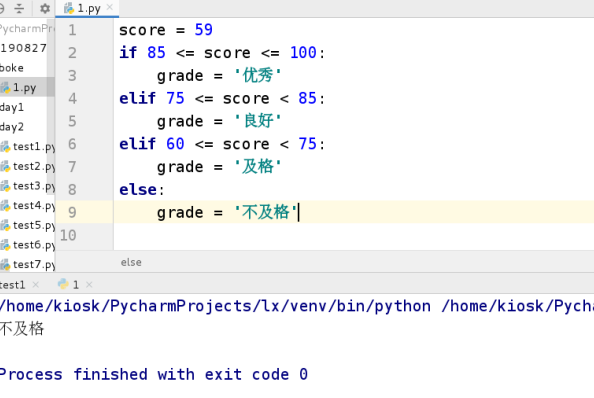Click the 不及格 output line in console
Screen dimensions: 594x398
(22, 328)
